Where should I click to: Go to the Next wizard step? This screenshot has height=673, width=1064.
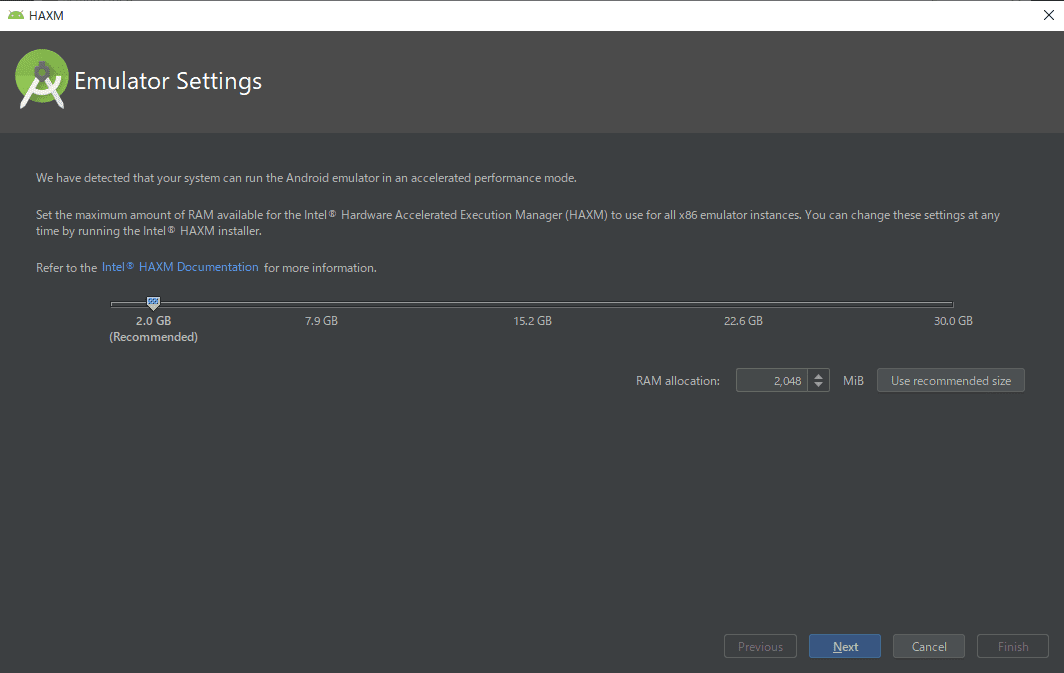coord(845,647)
